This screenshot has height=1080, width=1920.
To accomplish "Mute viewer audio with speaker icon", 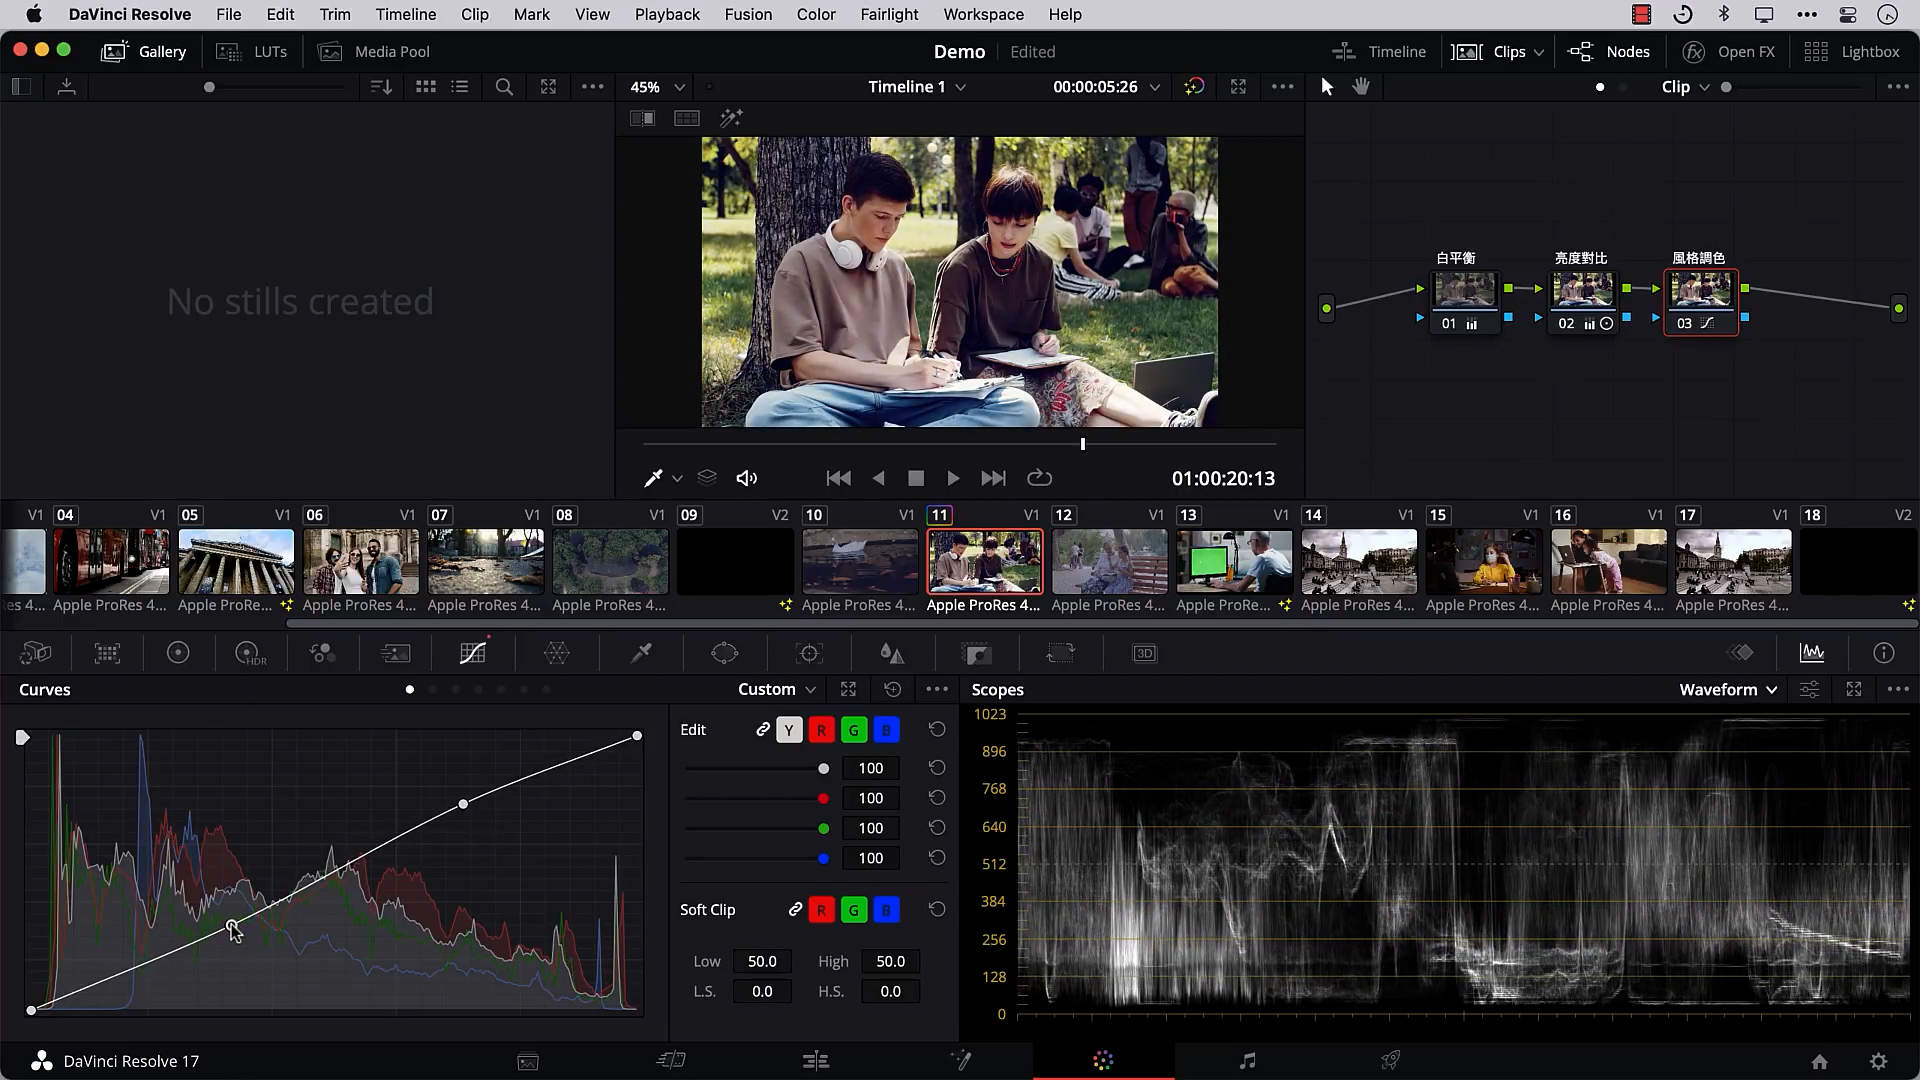I will click(x=746, y=478).
